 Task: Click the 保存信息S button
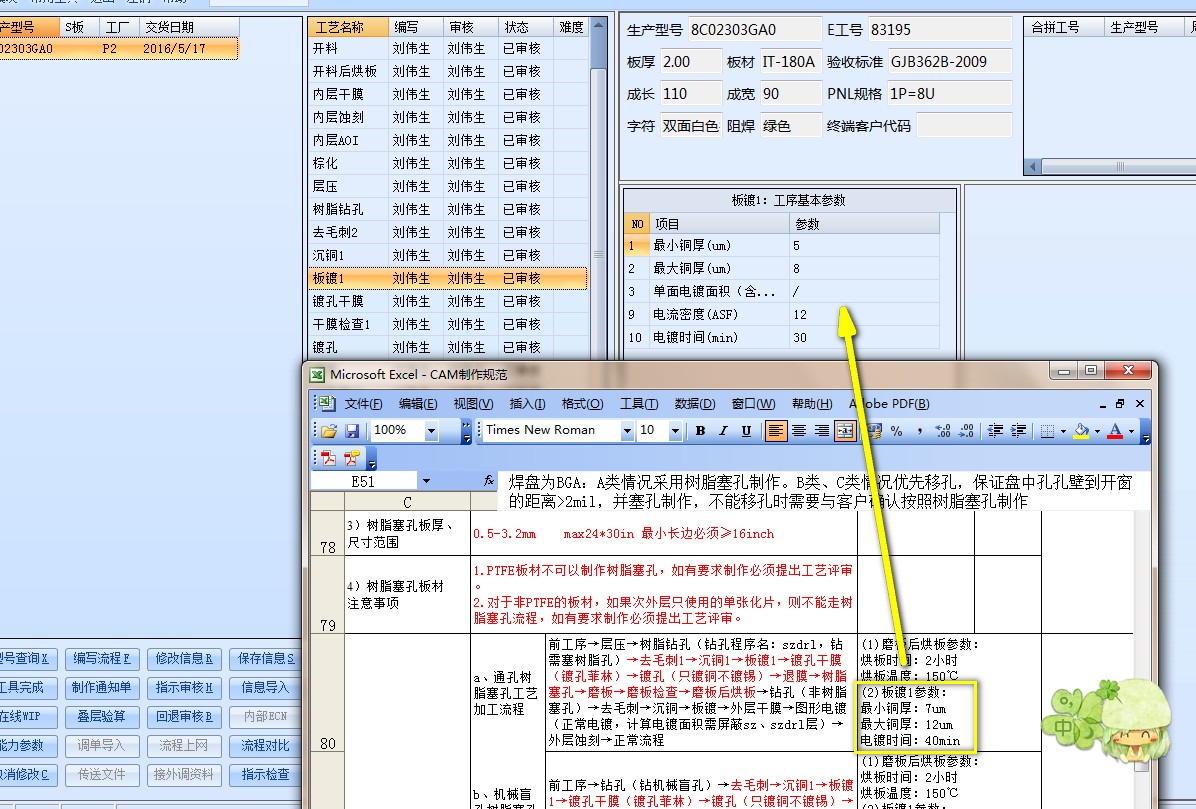click(x=265, y=658)
